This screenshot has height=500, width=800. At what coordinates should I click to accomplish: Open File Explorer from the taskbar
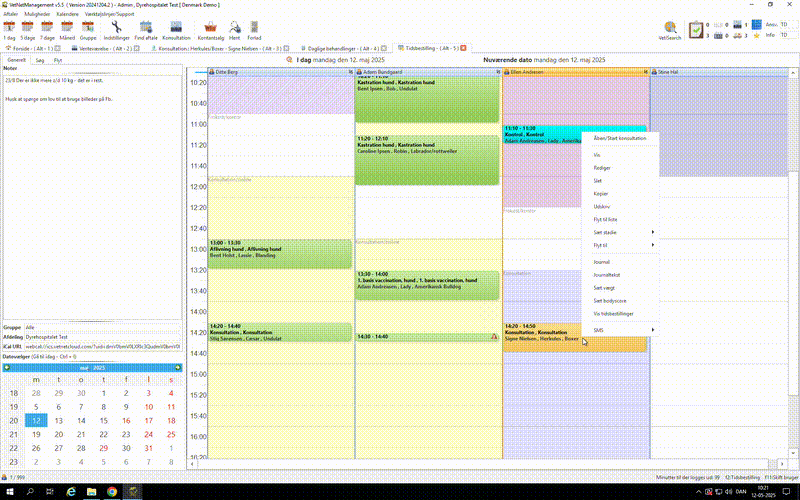click(91, 491)
